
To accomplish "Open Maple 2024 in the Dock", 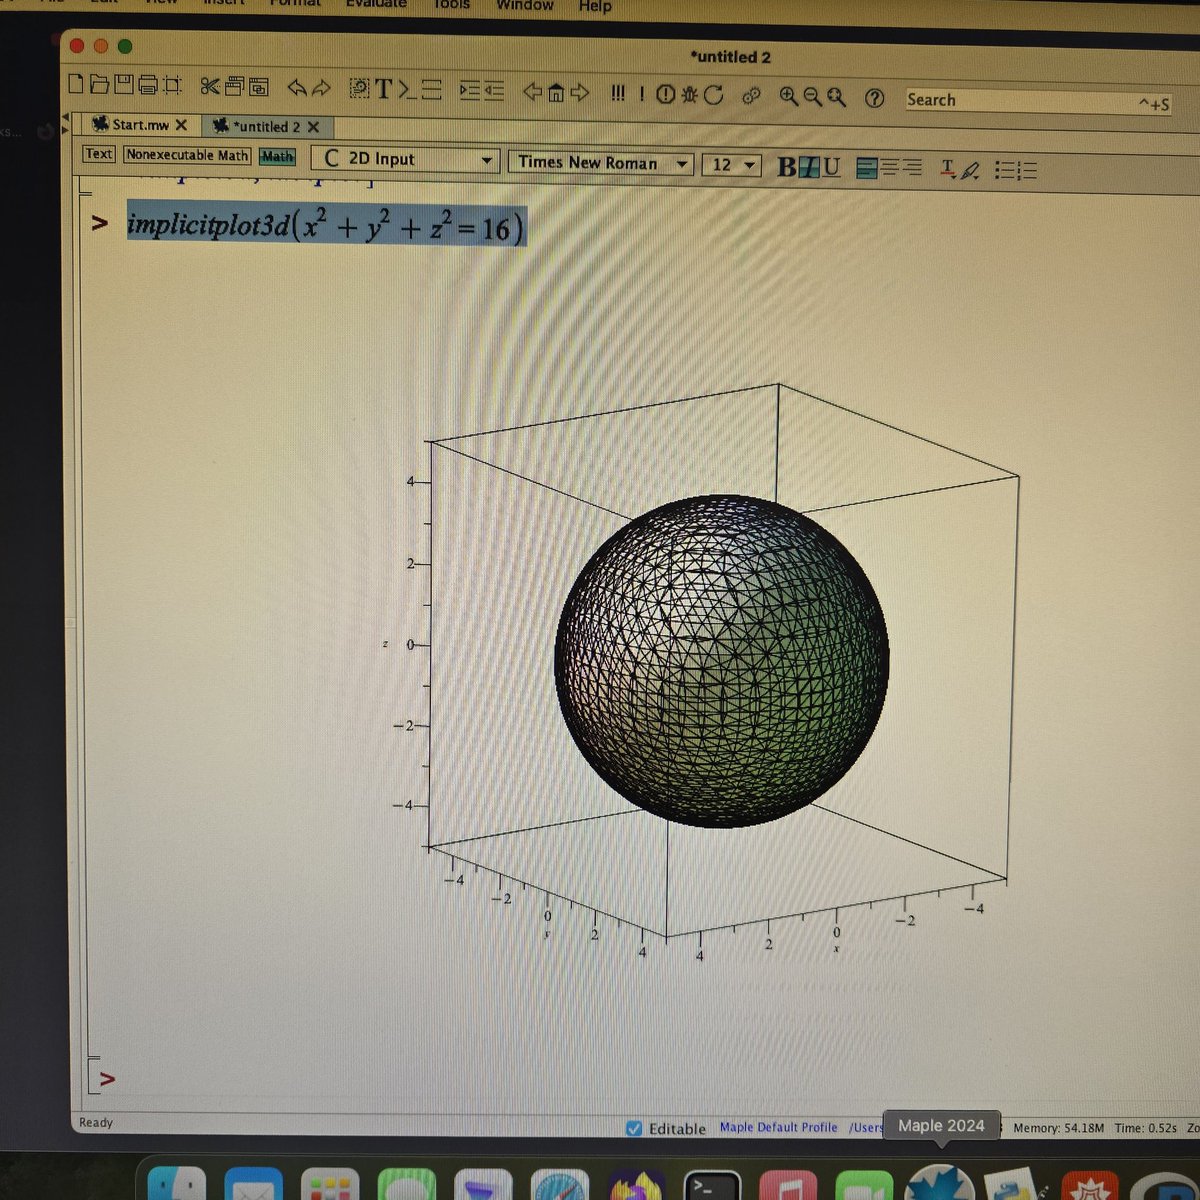I will tap(940, 1184).
